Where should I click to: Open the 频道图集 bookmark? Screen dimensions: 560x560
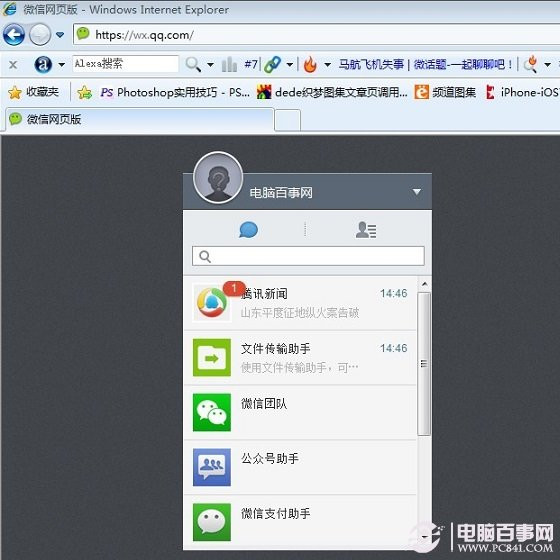click(x=445, y=92)
